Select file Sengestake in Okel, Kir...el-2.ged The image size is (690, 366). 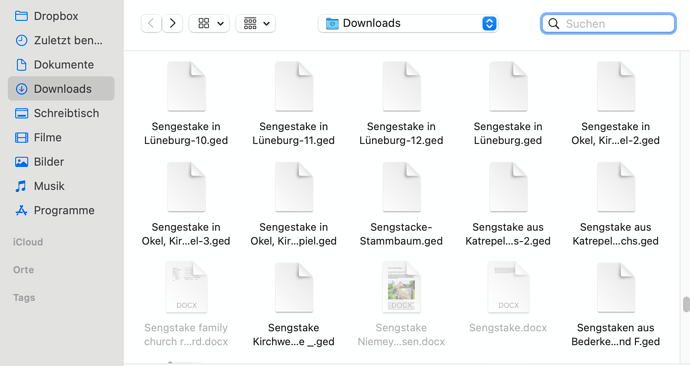click(x=616, y=104)
